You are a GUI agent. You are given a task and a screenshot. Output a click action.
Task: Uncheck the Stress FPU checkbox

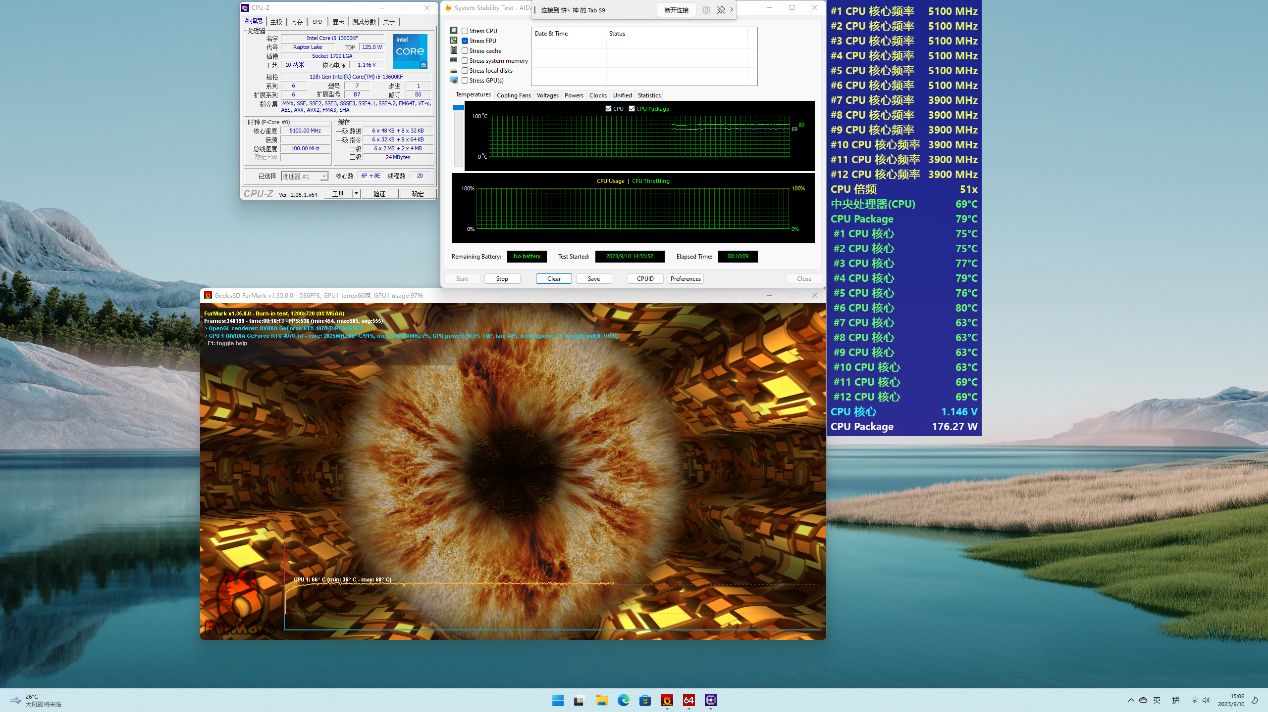465,41
